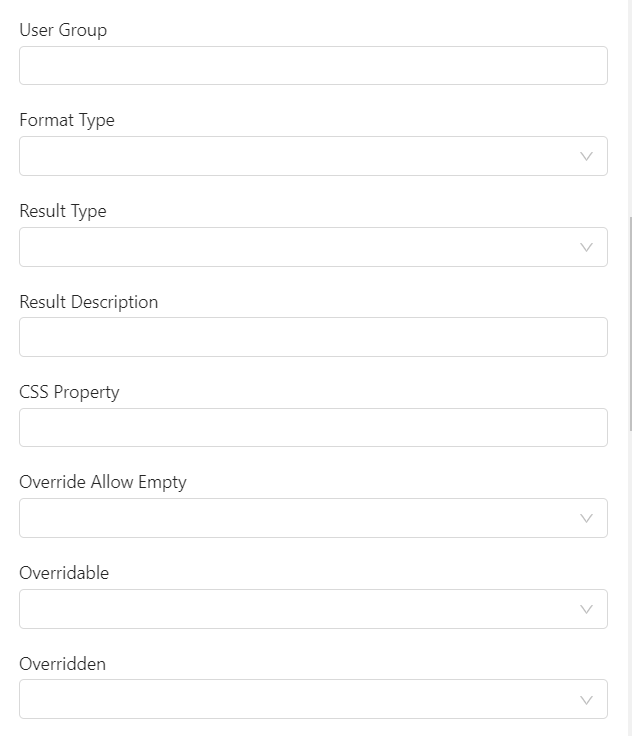
Task: Click the Override Allow Empty chevron arrow
Action: pos(587,518)
